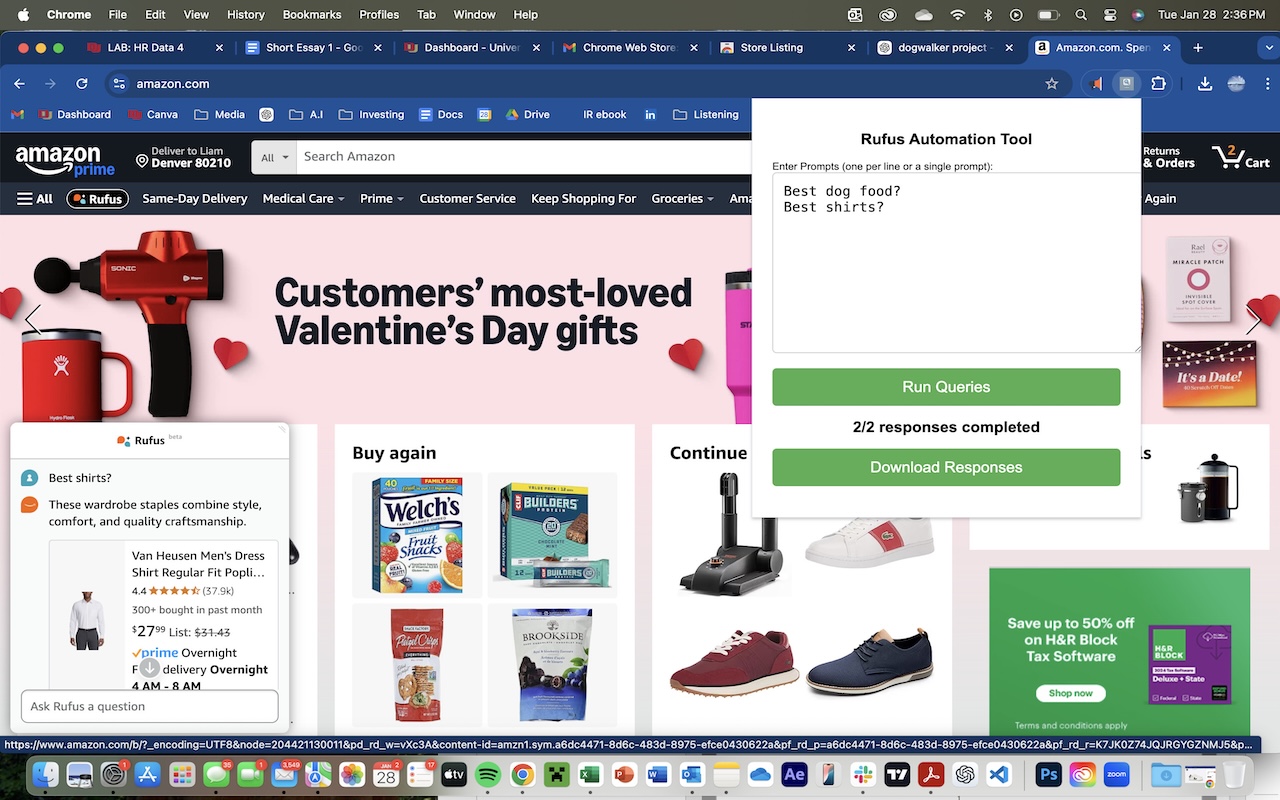Image resolution: width=1280 pixels, height=800 pixels.
Task: Reload the Amazon page in Chrome
Action: click(82, 84)
